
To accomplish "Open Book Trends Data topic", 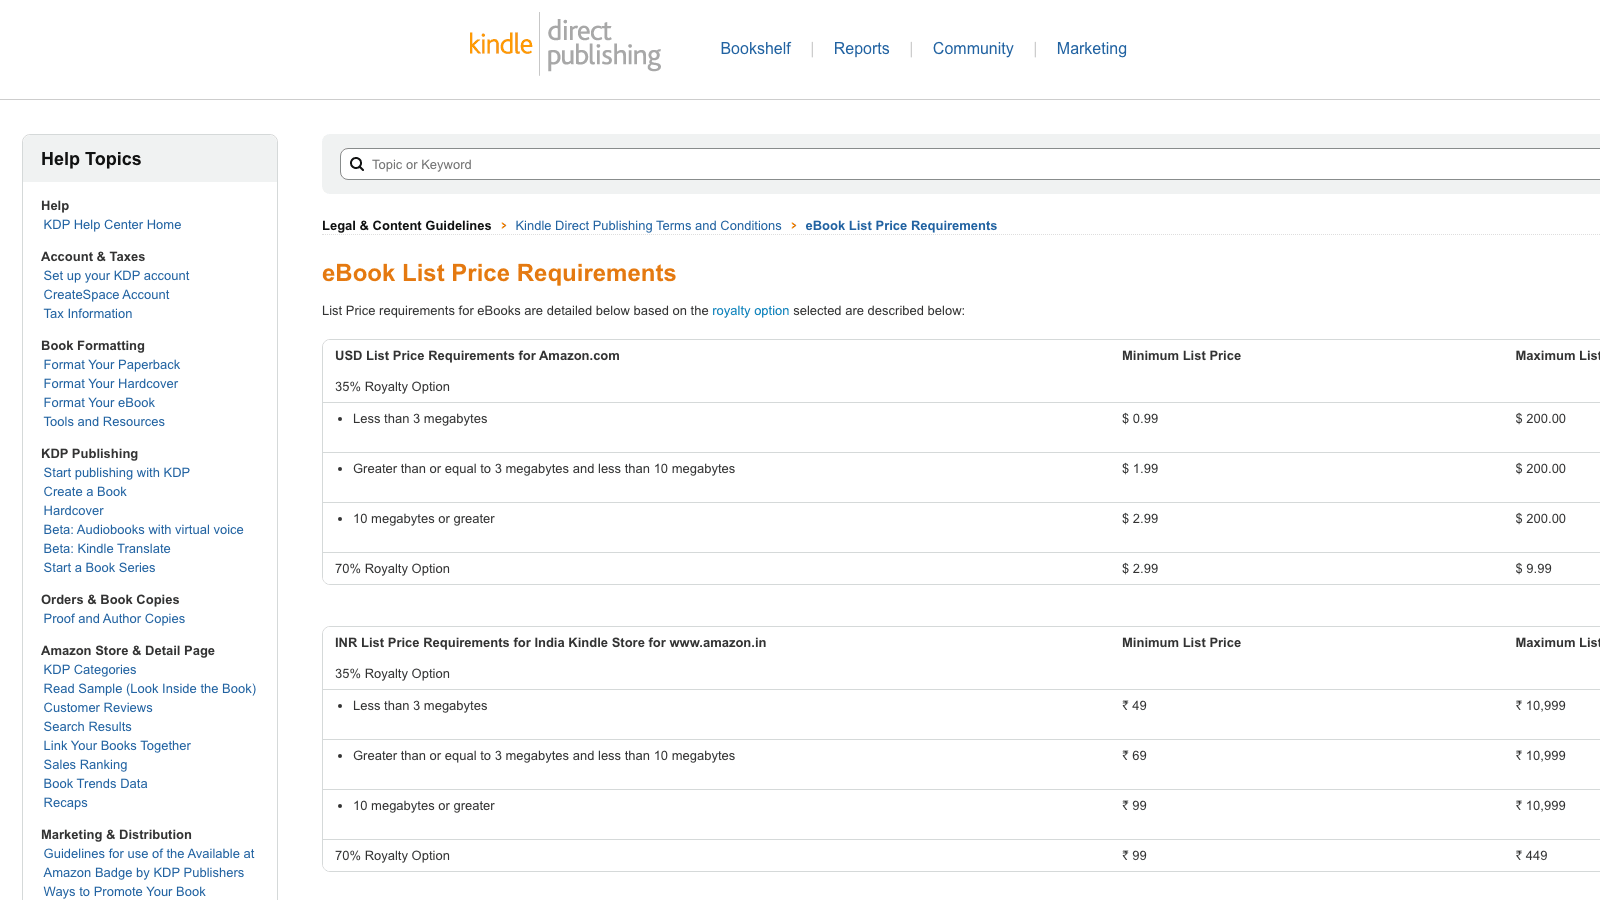I will tap(95, 784).
